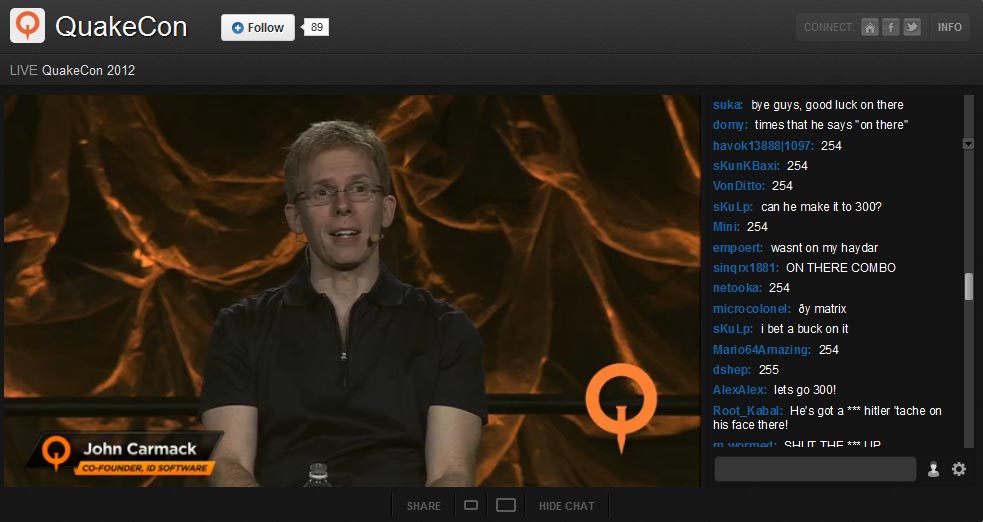This screenshot has height=522, width=983.
Task: Click the follower count badge showing 89
Action: tap(316, 28)
